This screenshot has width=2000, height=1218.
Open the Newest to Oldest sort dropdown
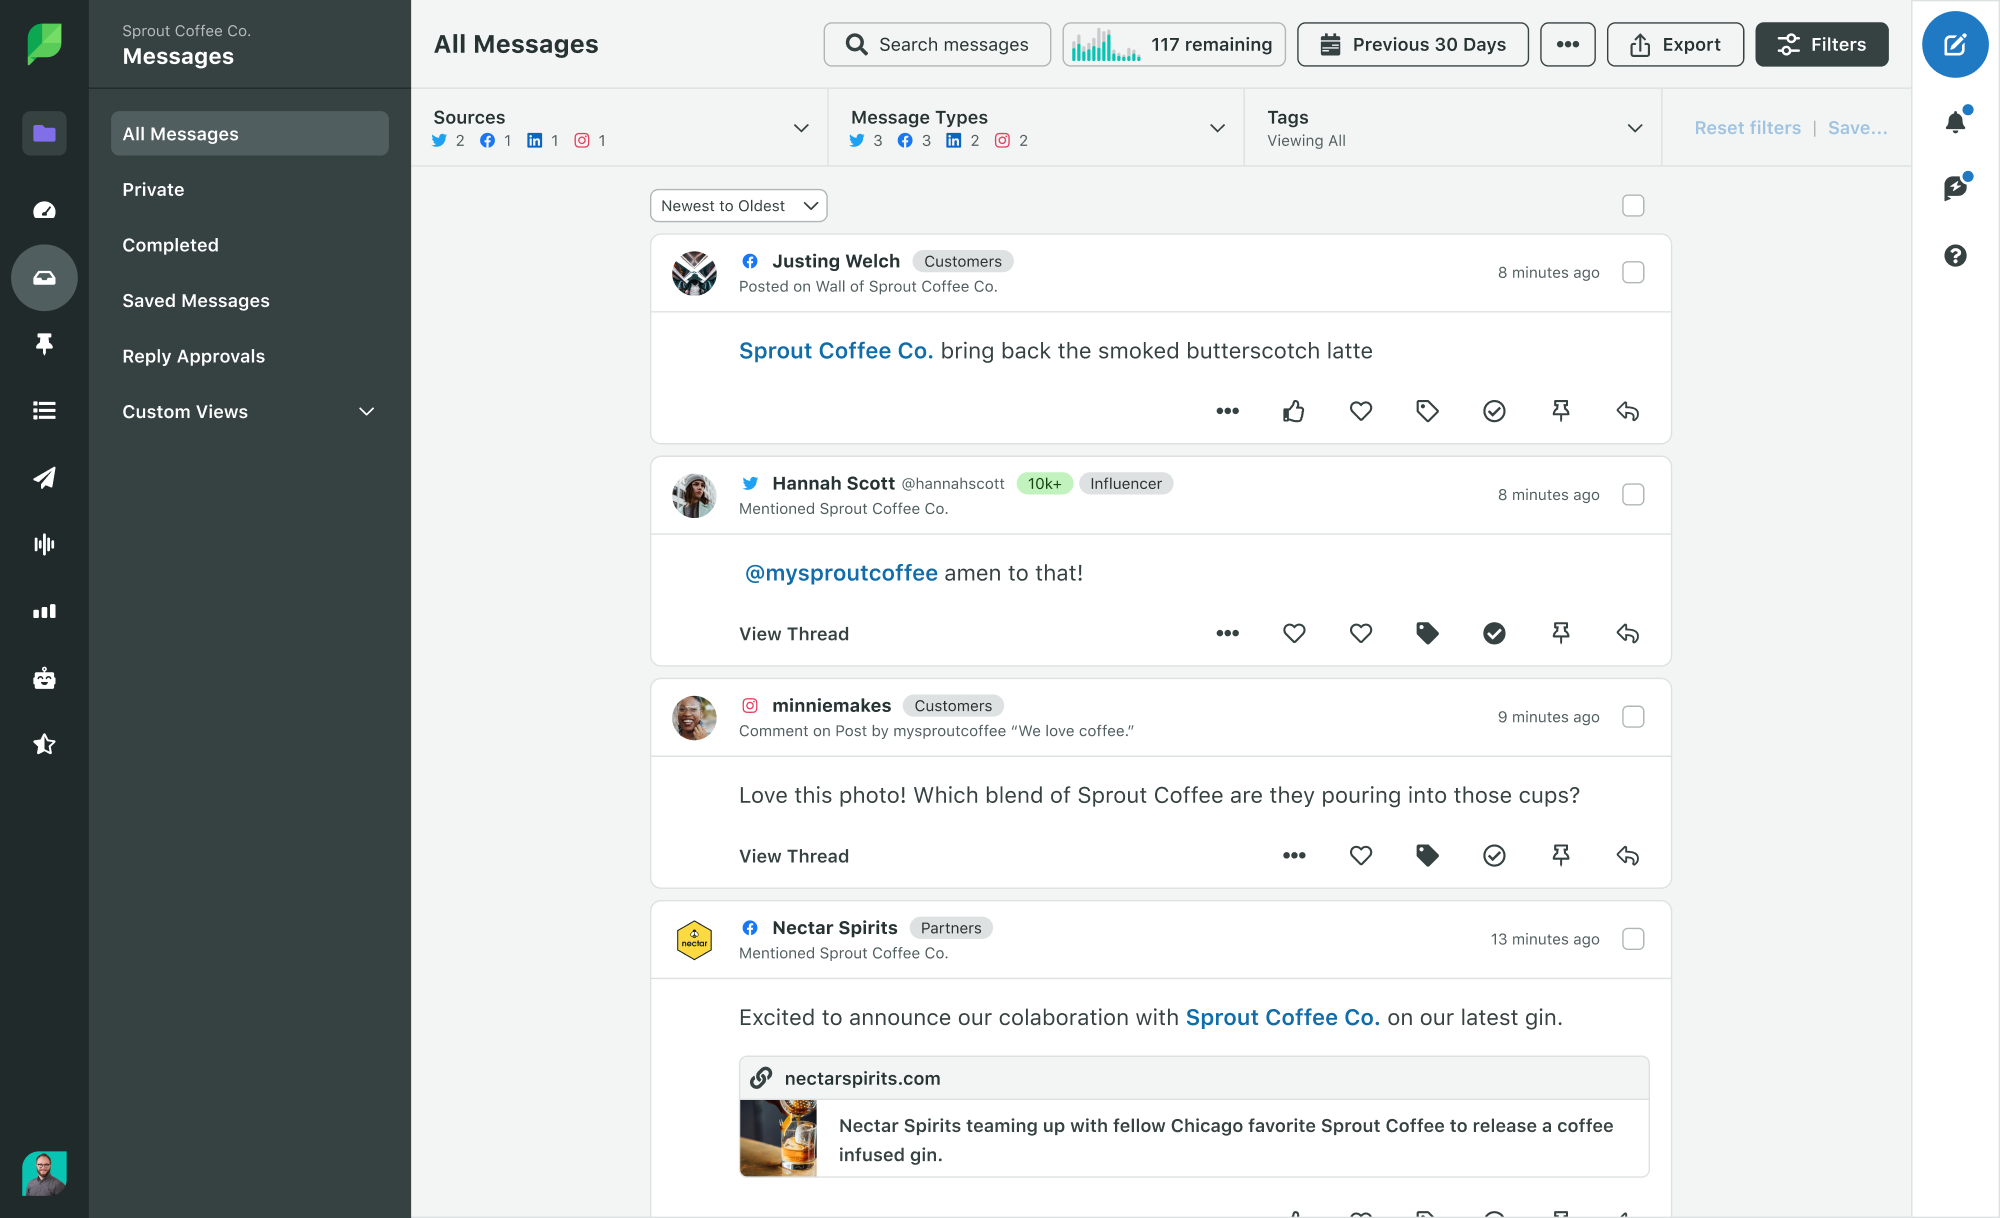click(x=736, y=204)
